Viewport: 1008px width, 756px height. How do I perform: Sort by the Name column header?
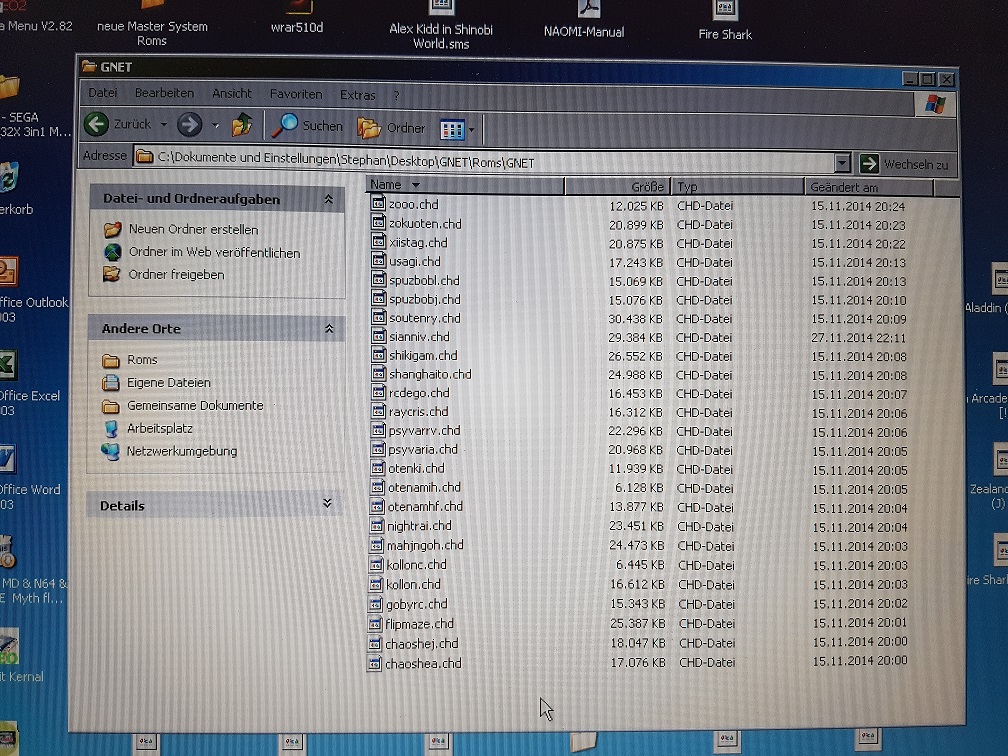(465, 185)
